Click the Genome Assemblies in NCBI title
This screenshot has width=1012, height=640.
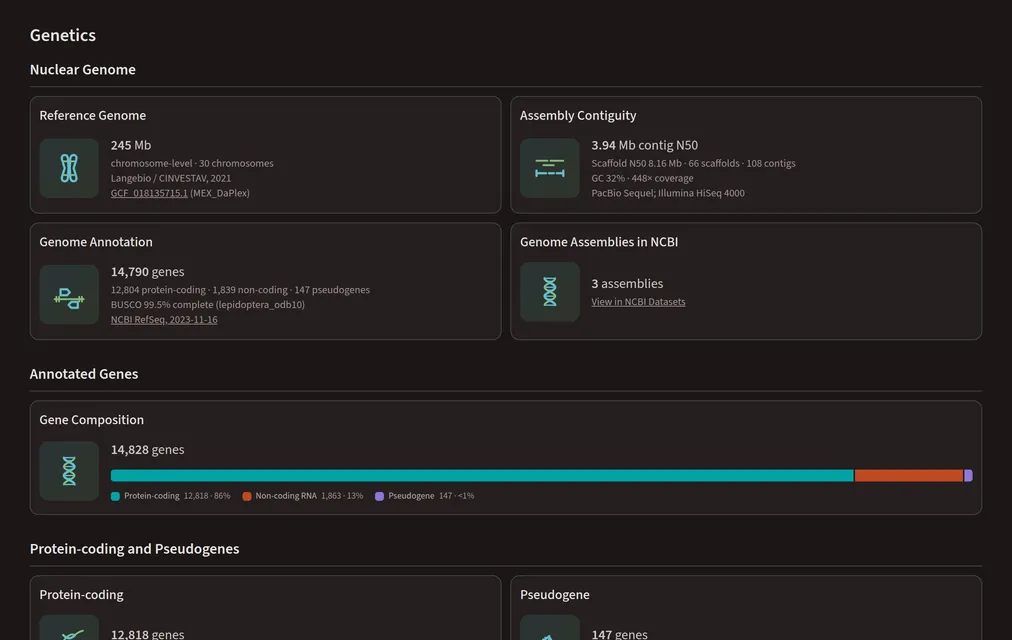(599, 242)
